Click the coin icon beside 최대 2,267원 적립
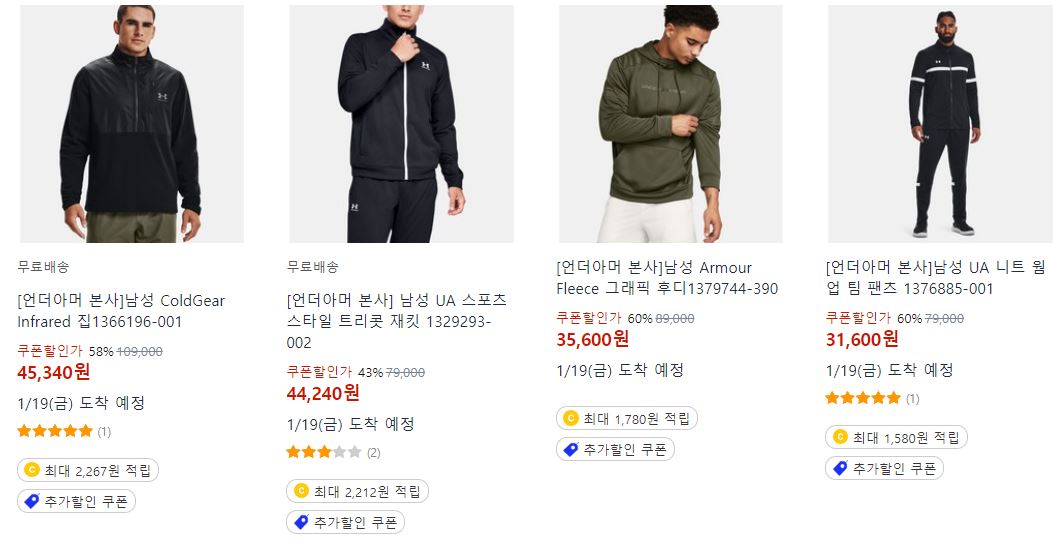 pyautogui.click(x=32, y=469)
